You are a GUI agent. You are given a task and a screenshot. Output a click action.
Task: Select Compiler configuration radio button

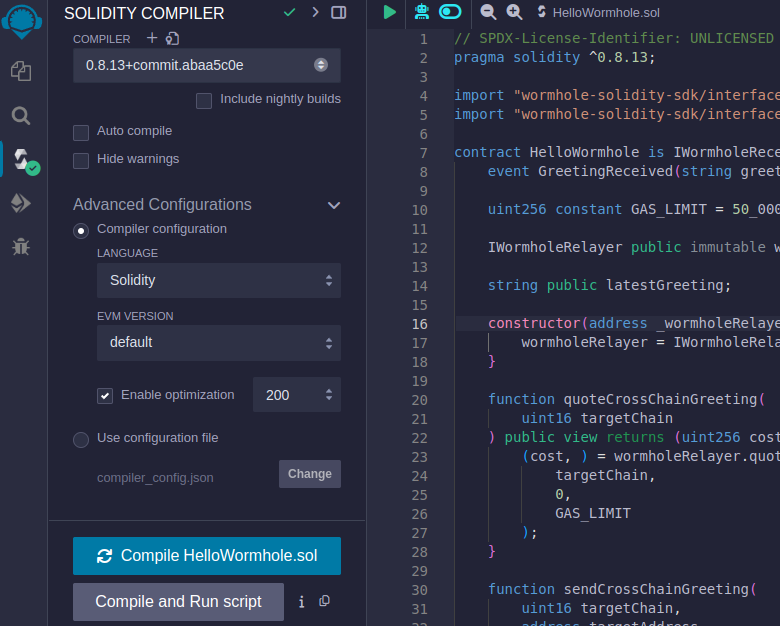(81, 231)
